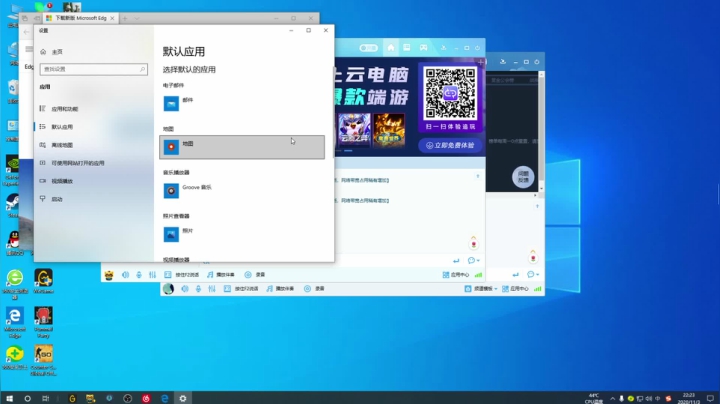
Task: Click the dark window vertical scrollbar
Action: [x=541, y=131]
